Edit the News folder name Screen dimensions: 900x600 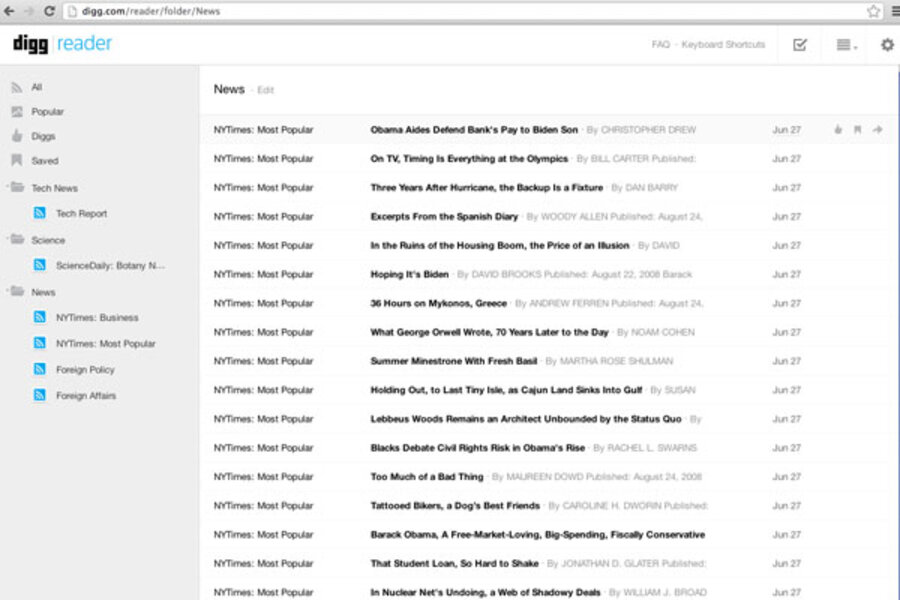tap(266, 89)
